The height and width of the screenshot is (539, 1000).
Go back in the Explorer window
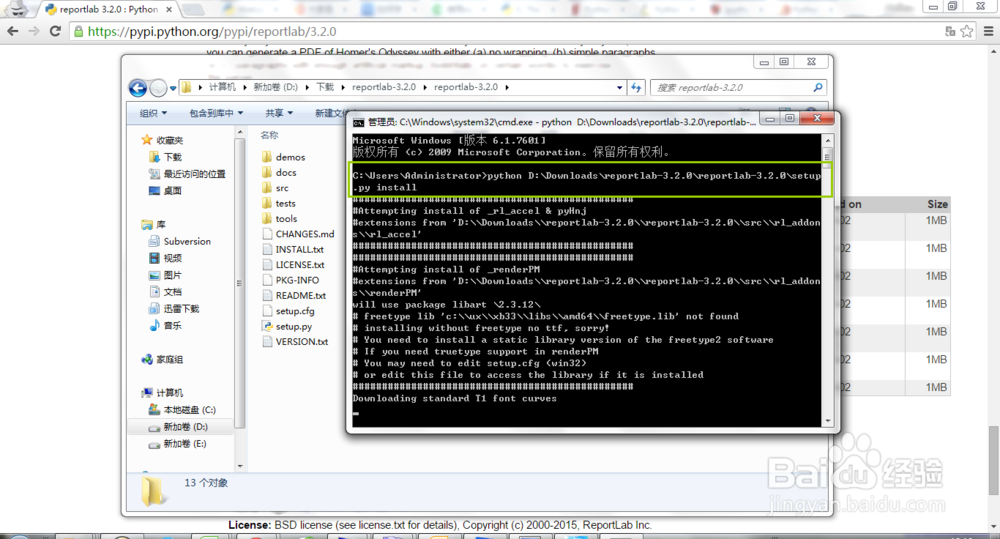138,87
